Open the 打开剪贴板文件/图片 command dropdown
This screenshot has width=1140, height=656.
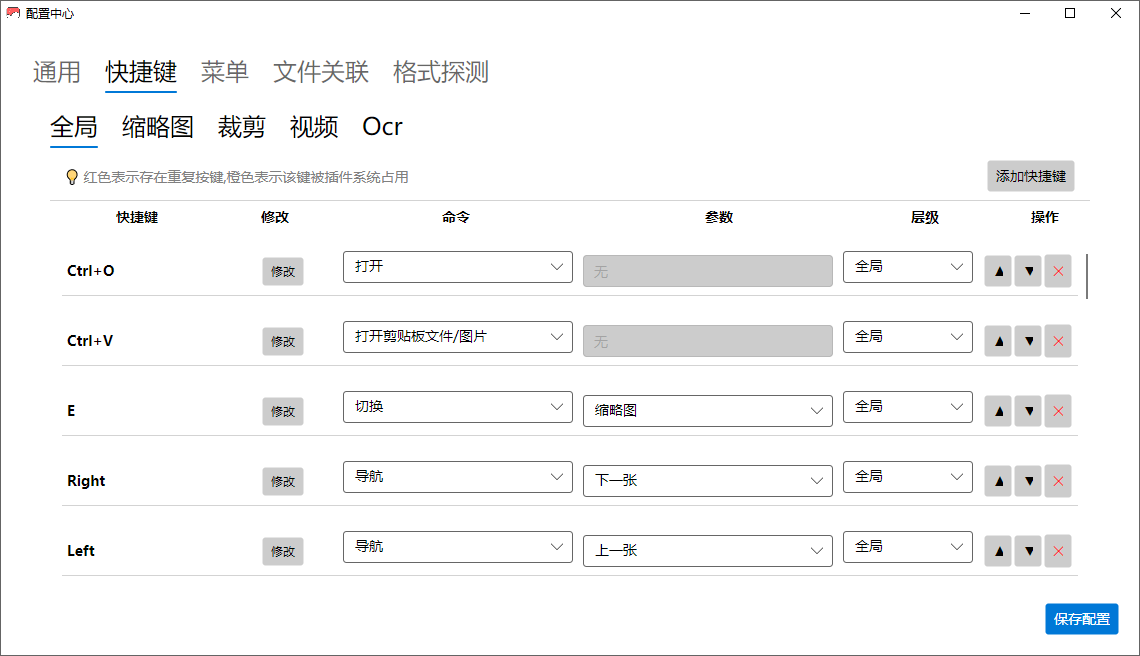(x=457, y=337)
